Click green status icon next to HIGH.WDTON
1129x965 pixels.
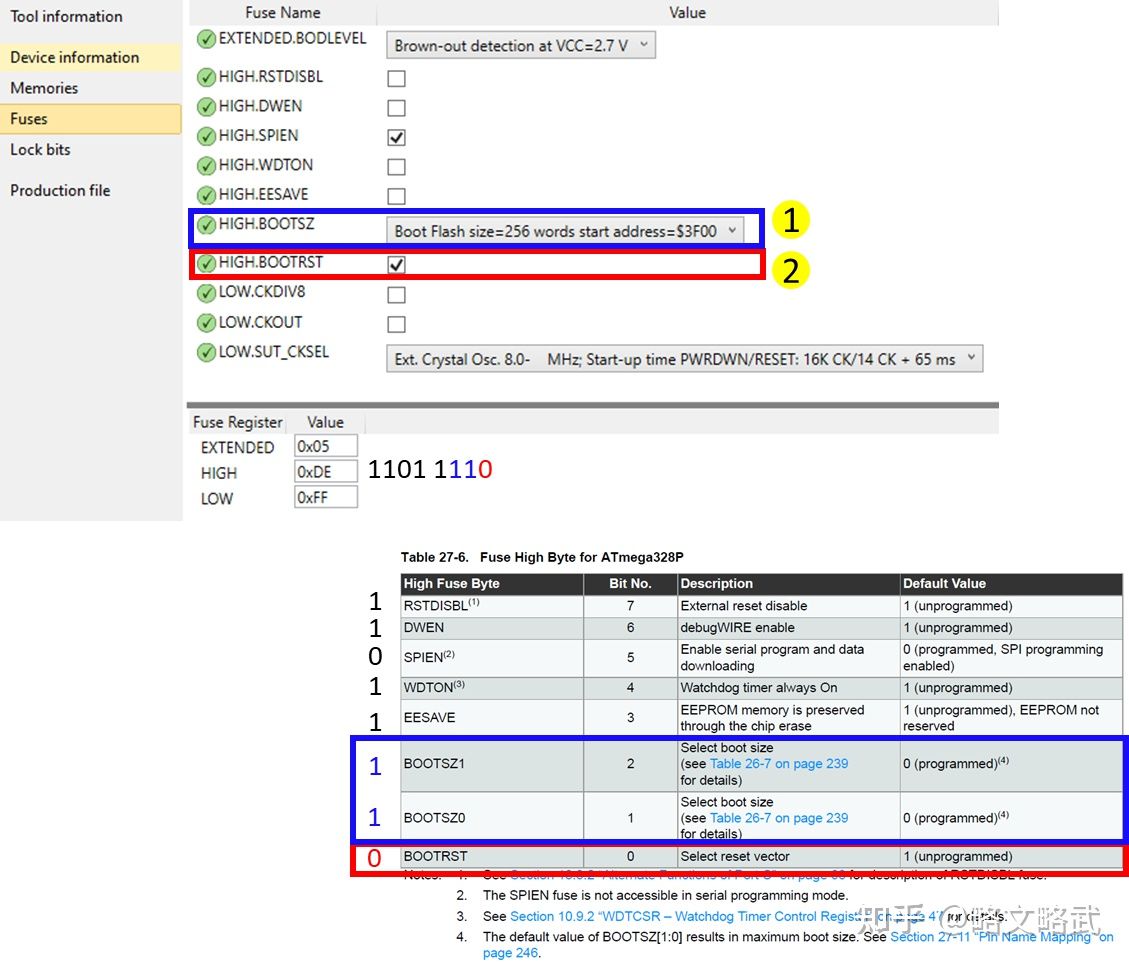point(206,166)
